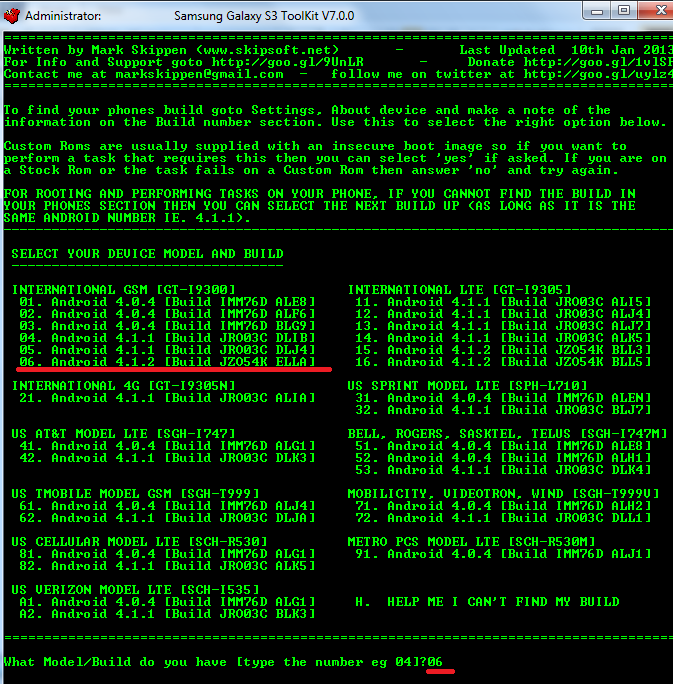Select line 31 Build IMM76D ALEN

(503, 398)
